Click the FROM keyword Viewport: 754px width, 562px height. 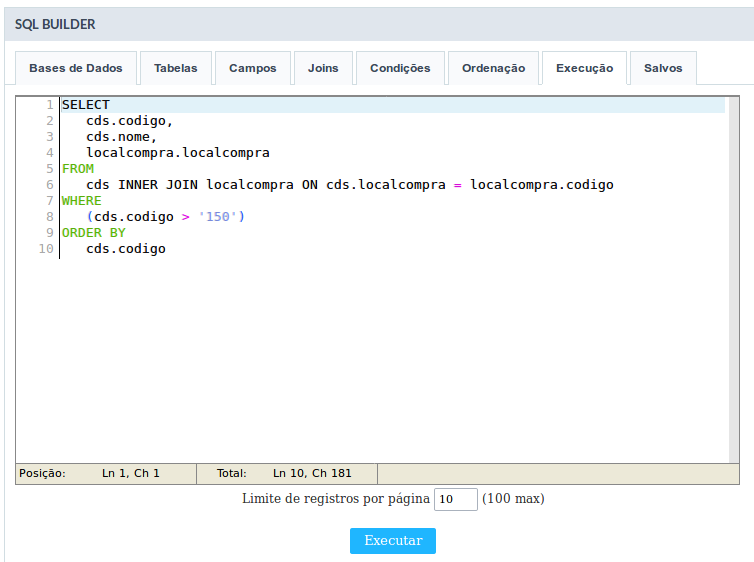(x=78, y=169)
